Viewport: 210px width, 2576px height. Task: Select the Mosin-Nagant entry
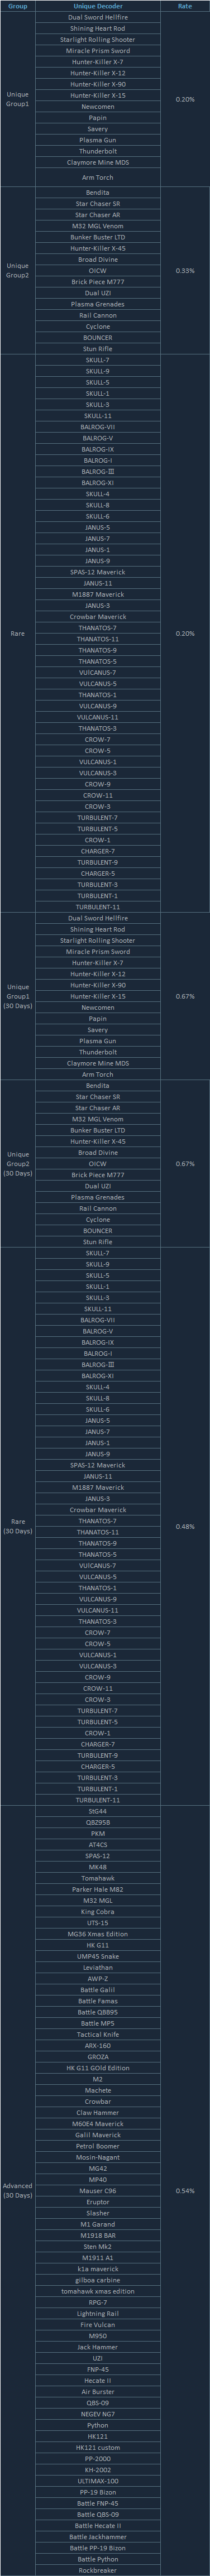click(x=98, y=2157)
